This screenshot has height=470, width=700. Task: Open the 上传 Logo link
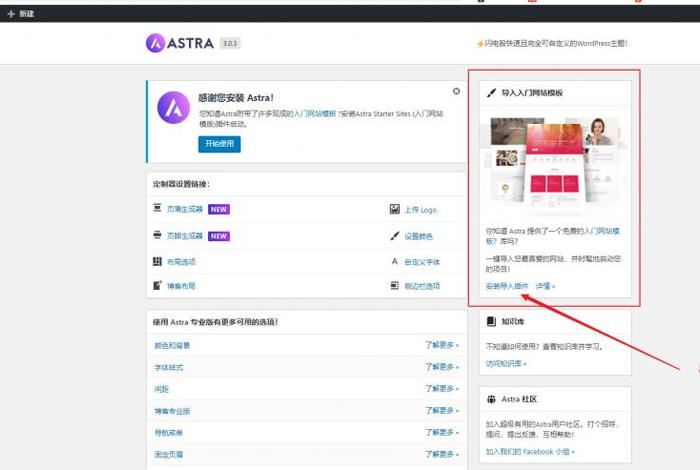click(421, 210)
